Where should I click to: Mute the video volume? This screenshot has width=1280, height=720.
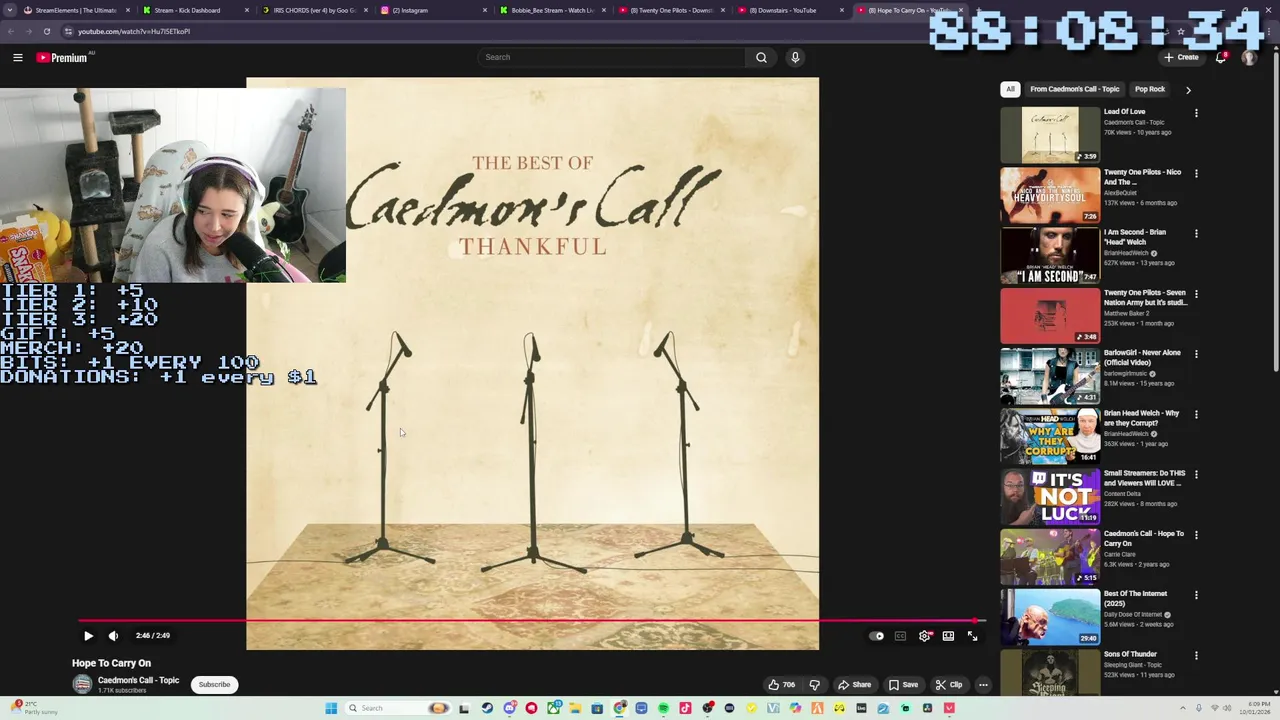tap(113, 636)
